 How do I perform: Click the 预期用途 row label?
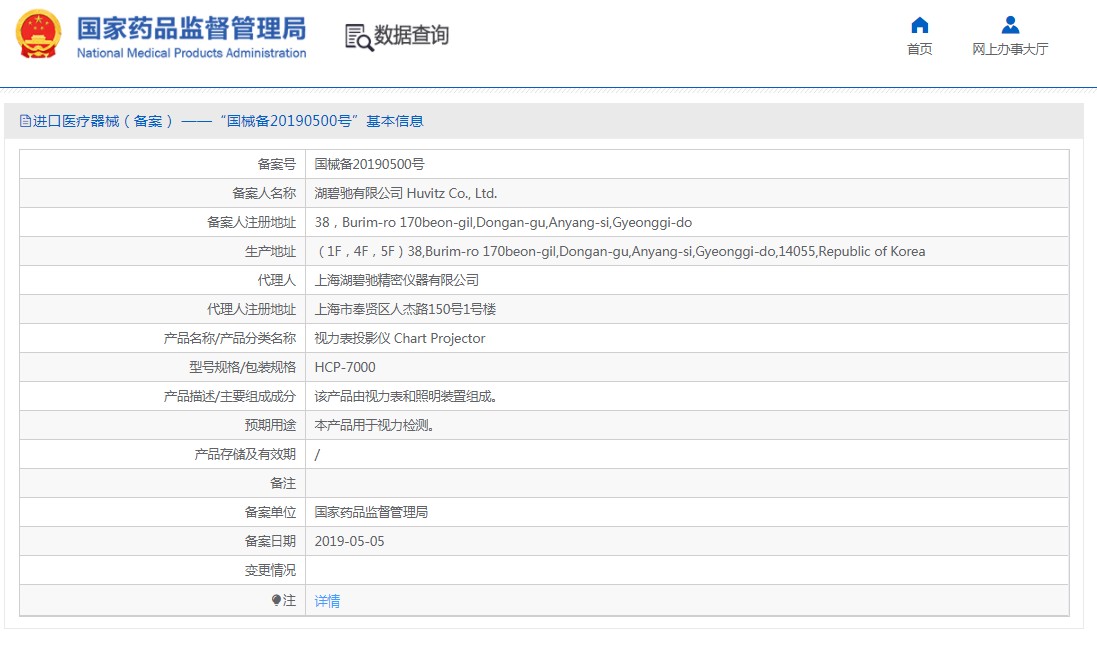pyautogui.click(x=270, y=426)
